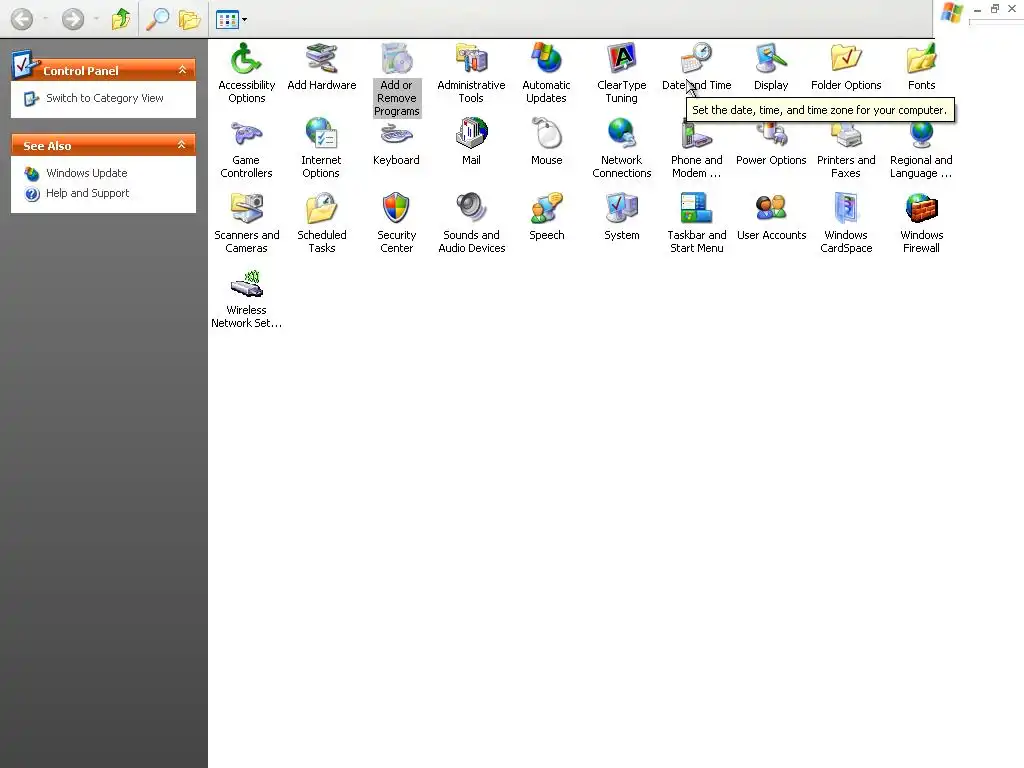The image size is (1024, 768).
Task: Open Accessibility Options icon
Action: coord(246,72)
